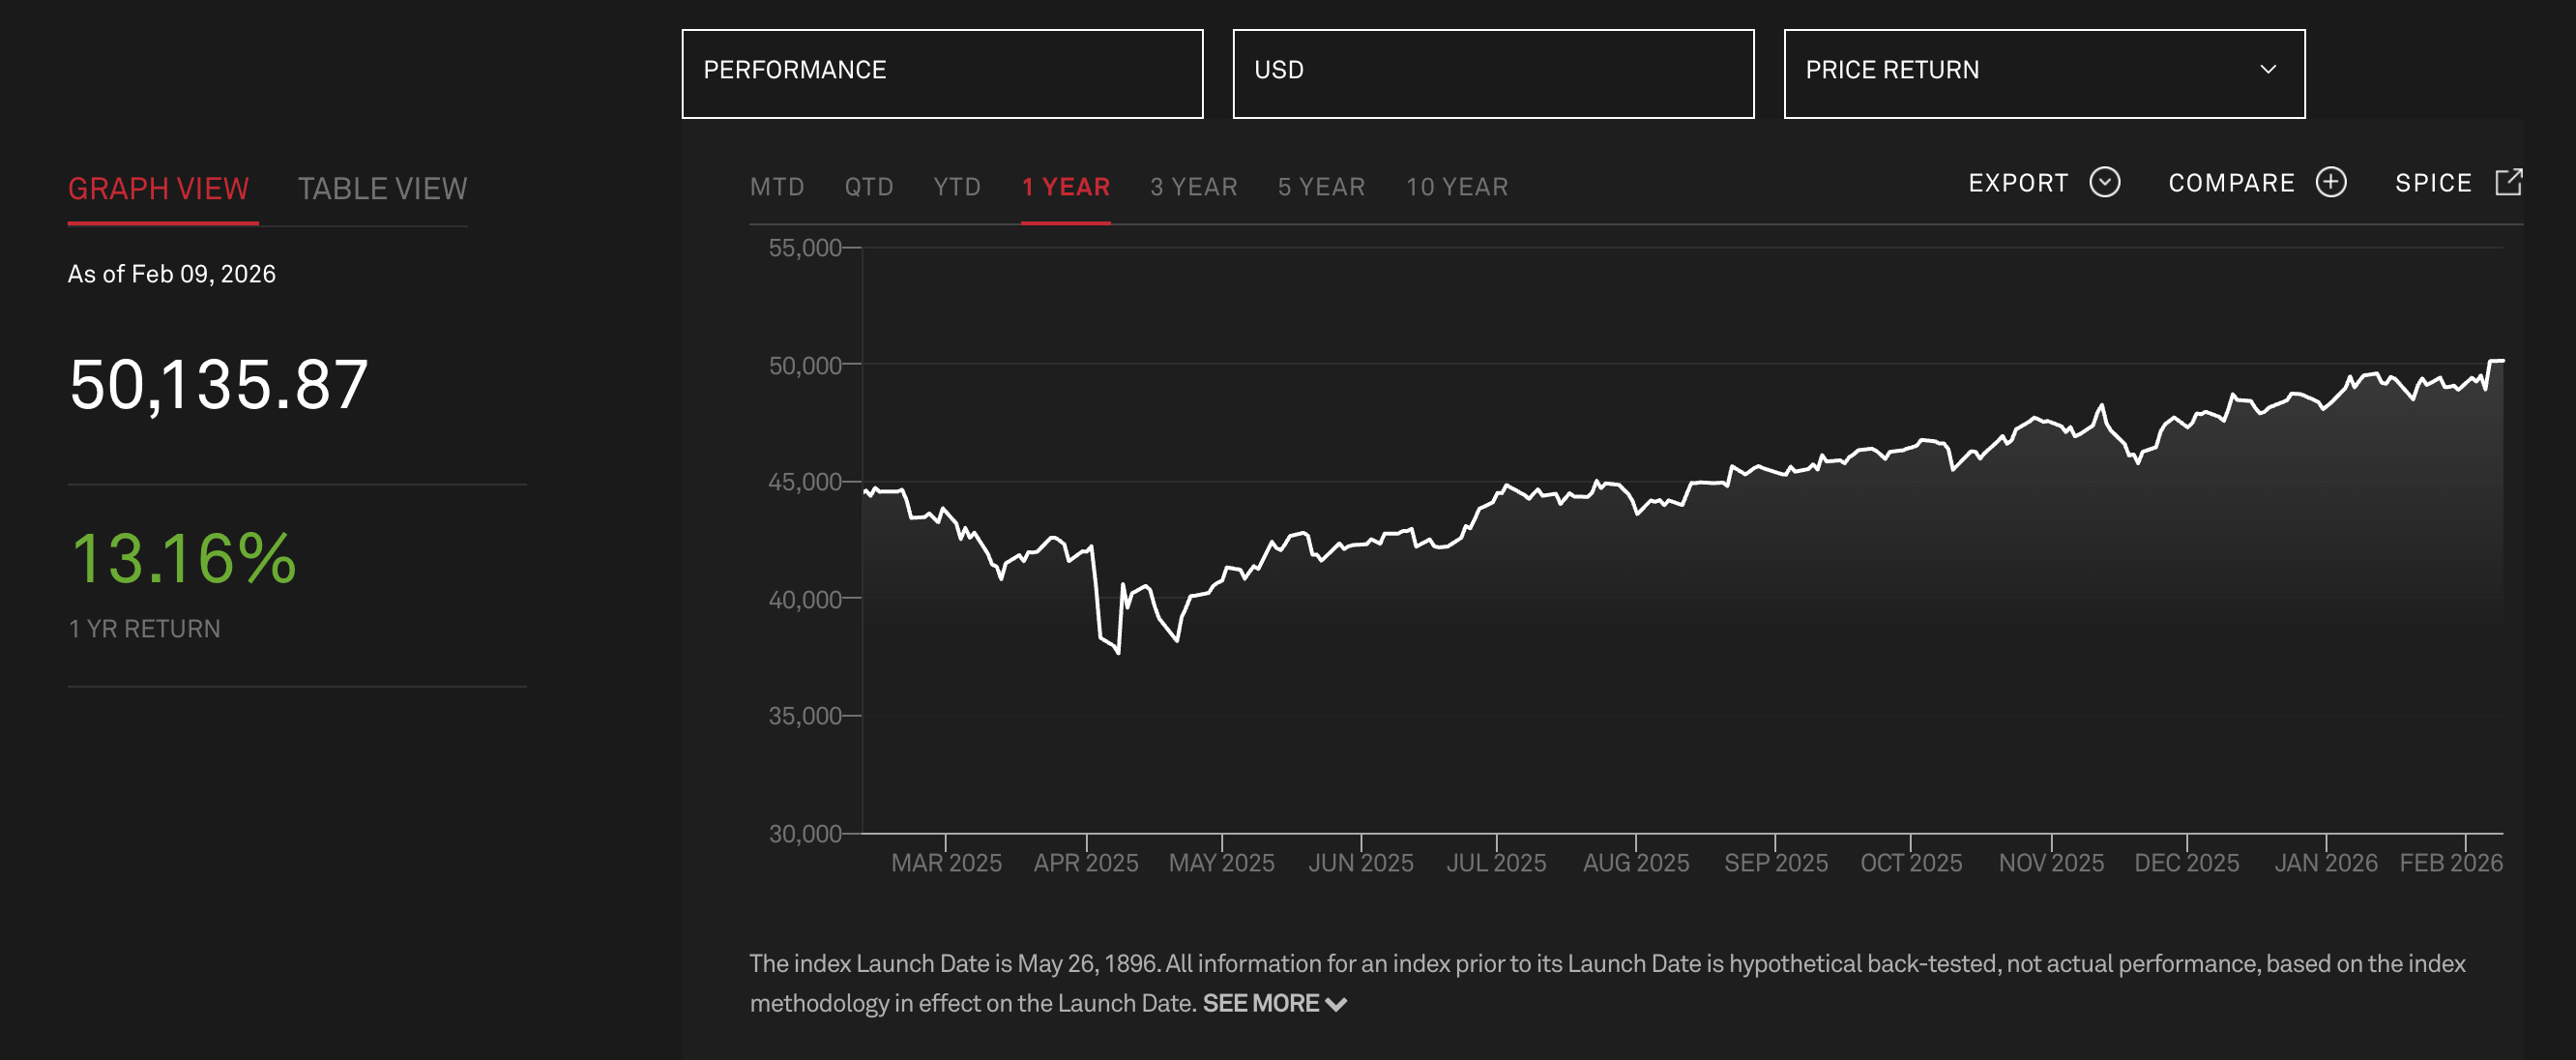Open the USD currency selector
Image resolution: width=2576 pixels, height=1060 pixels.
pyautogui.click(x=1492, y=73)
